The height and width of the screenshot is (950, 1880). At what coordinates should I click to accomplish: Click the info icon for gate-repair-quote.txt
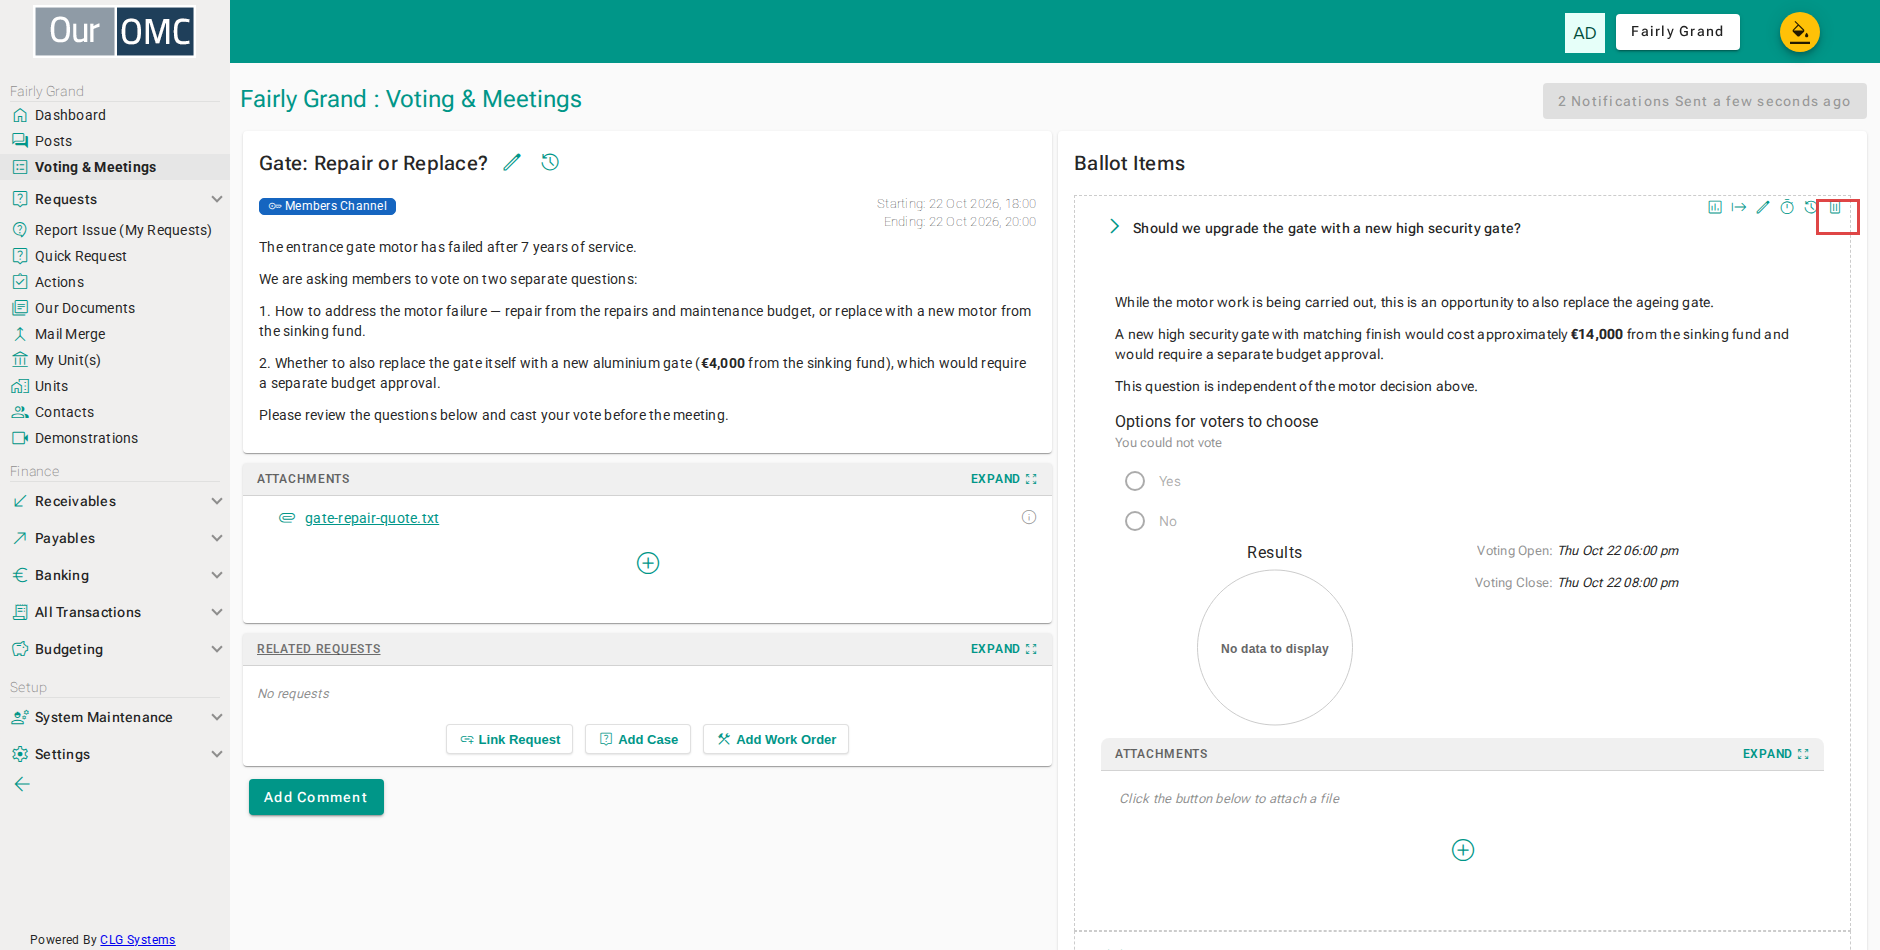[x=1029, y=517]
